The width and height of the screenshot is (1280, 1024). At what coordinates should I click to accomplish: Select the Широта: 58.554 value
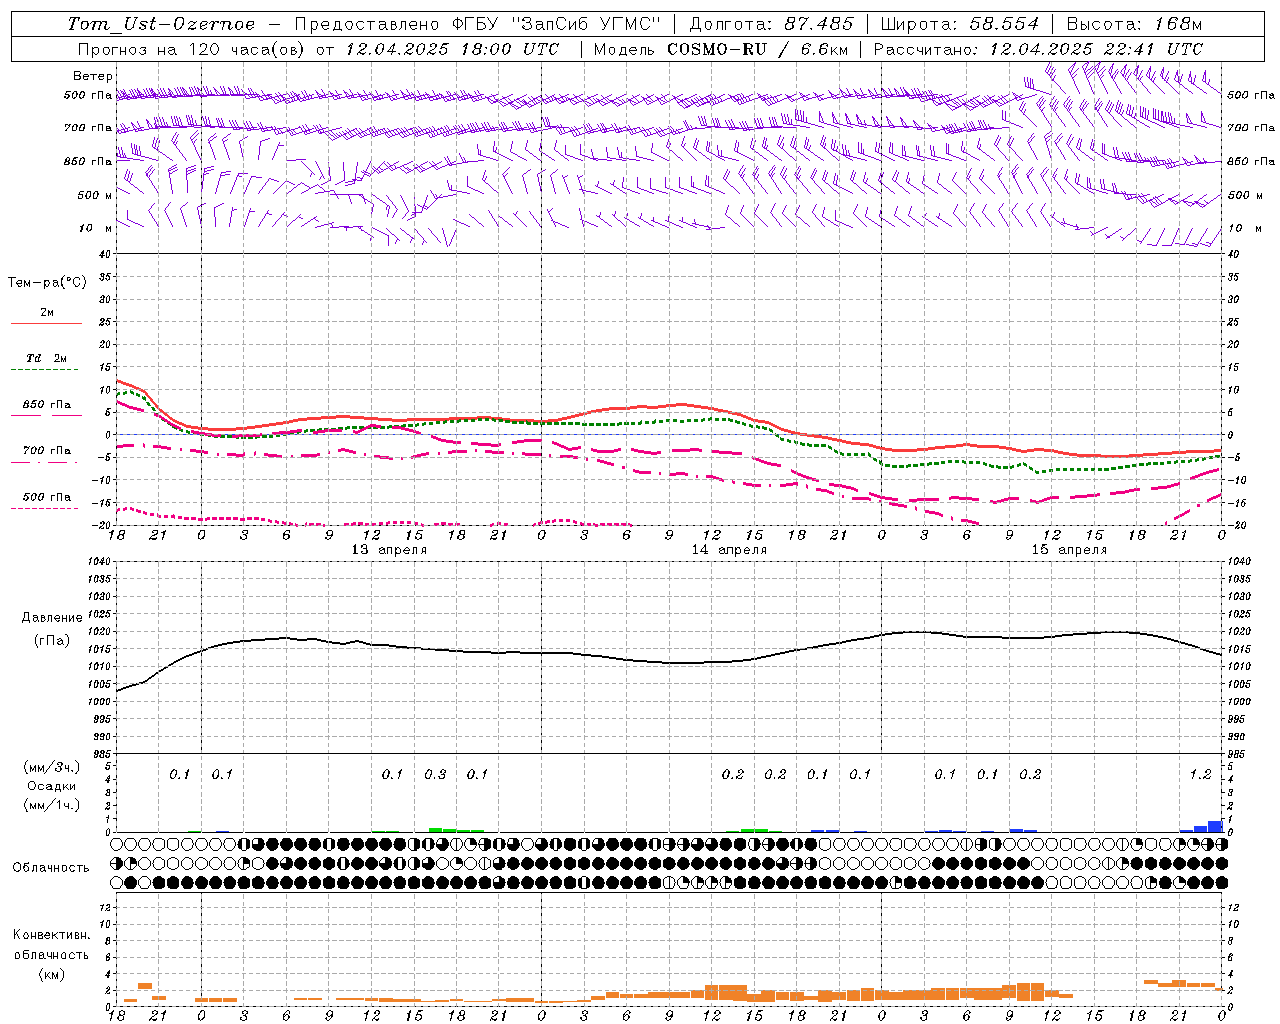point(960,24)
